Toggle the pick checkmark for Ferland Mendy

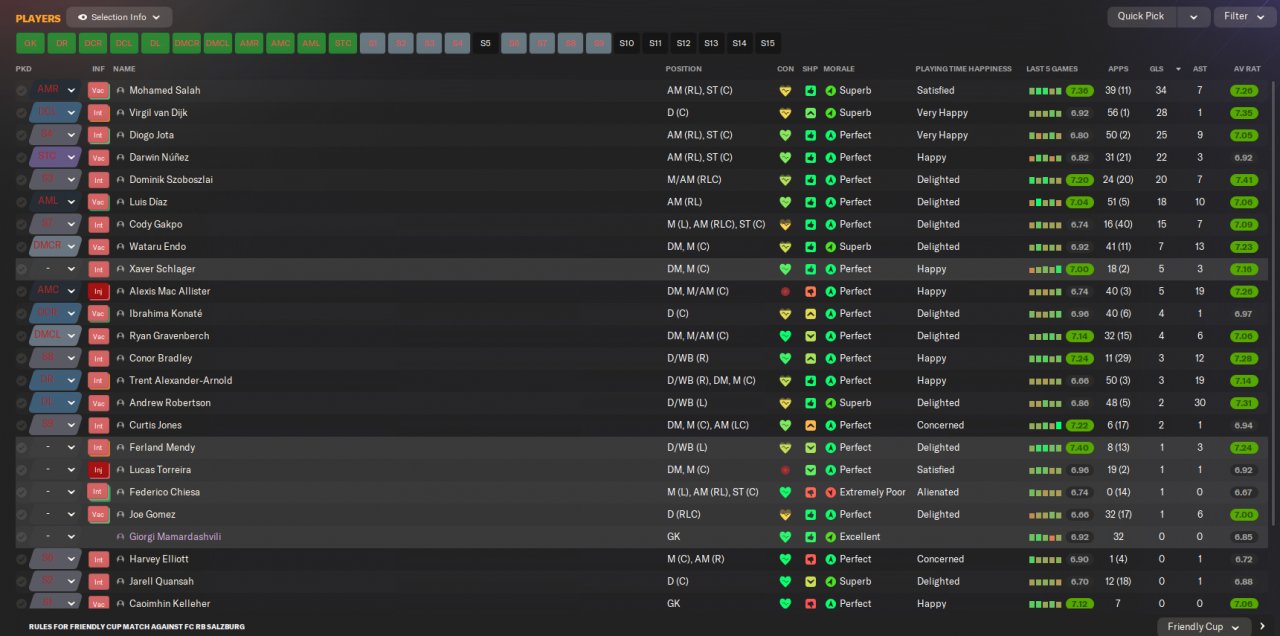click(x=21, y=447)
